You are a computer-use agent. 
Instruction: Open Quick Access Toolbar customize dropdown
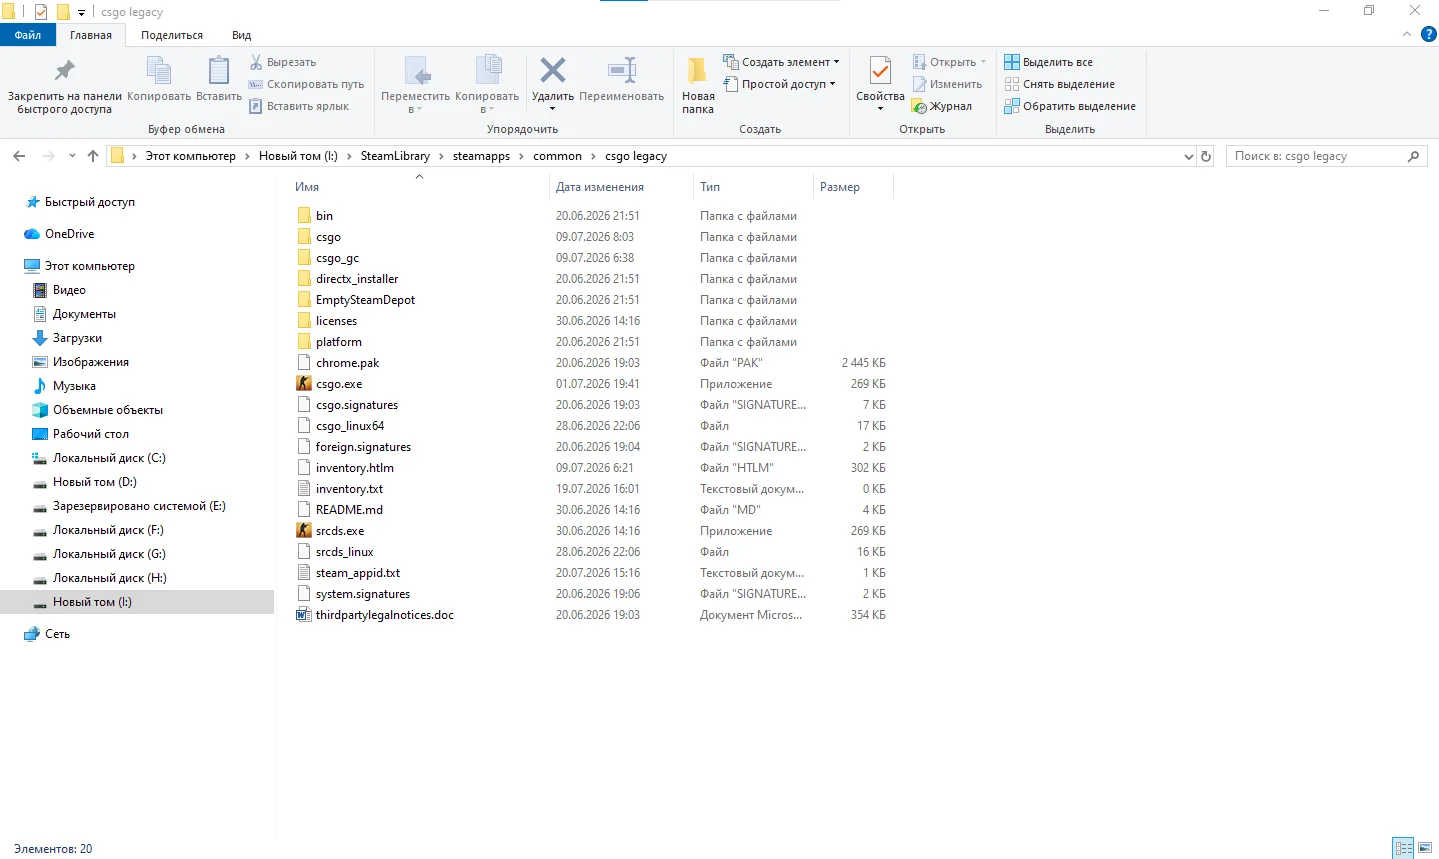point(81,13)
